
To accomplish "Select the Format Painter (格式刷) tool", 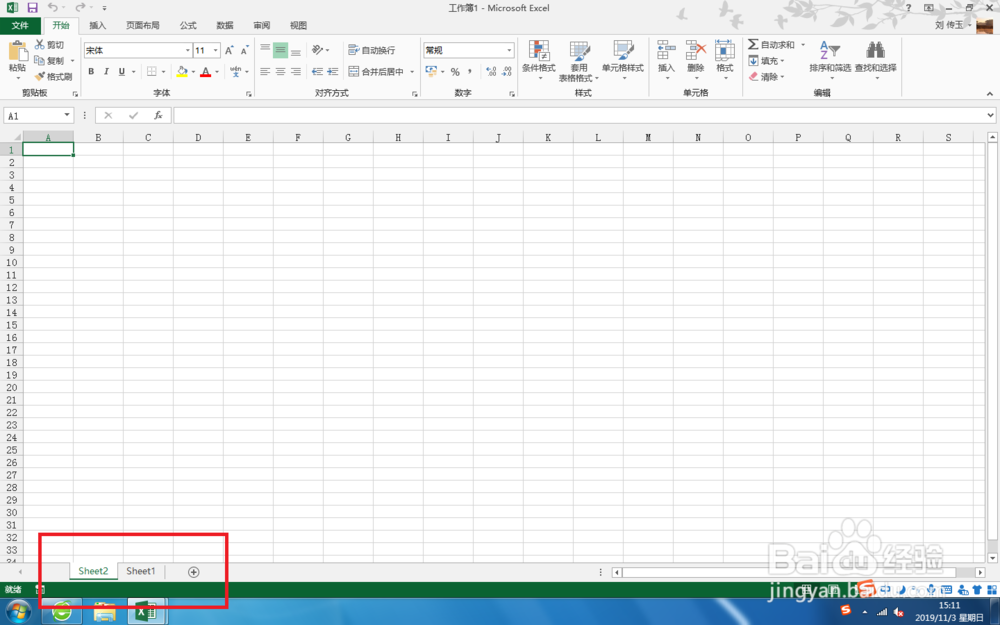I will (x=55, y=76).
